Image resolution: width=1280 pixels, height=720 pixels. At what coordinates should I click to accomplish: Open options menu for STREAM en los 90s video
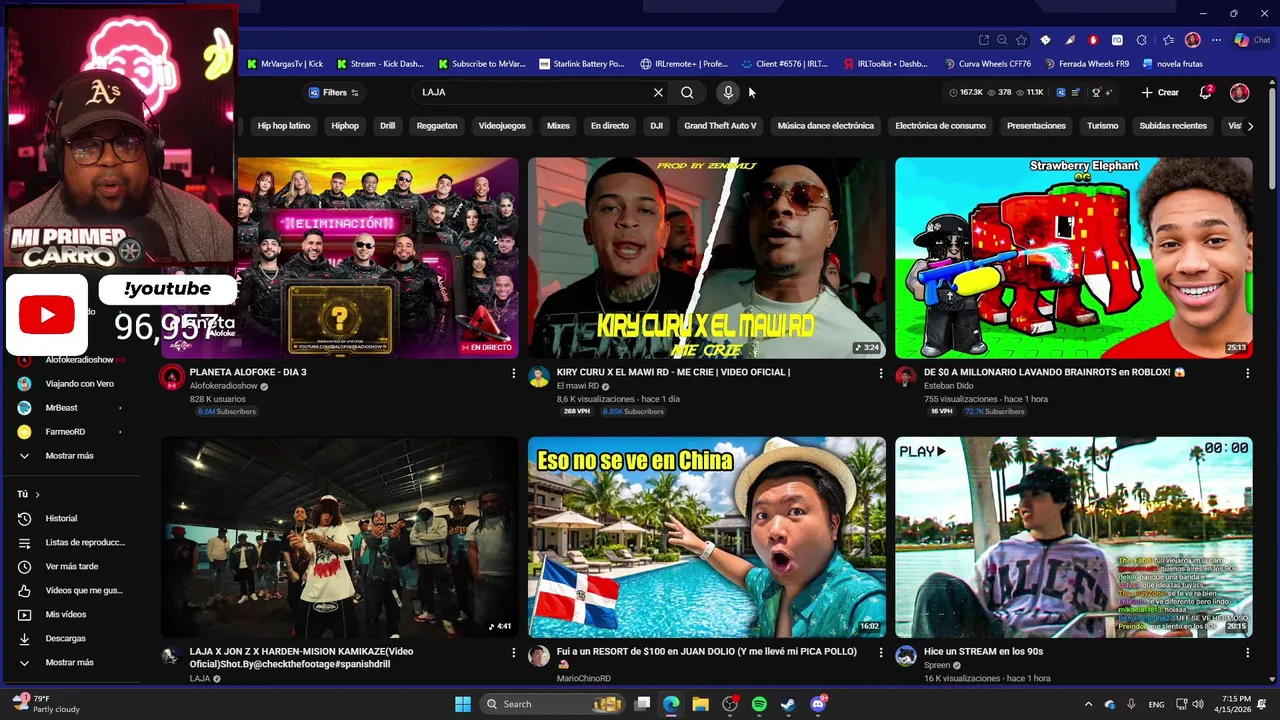point(1247,652)
